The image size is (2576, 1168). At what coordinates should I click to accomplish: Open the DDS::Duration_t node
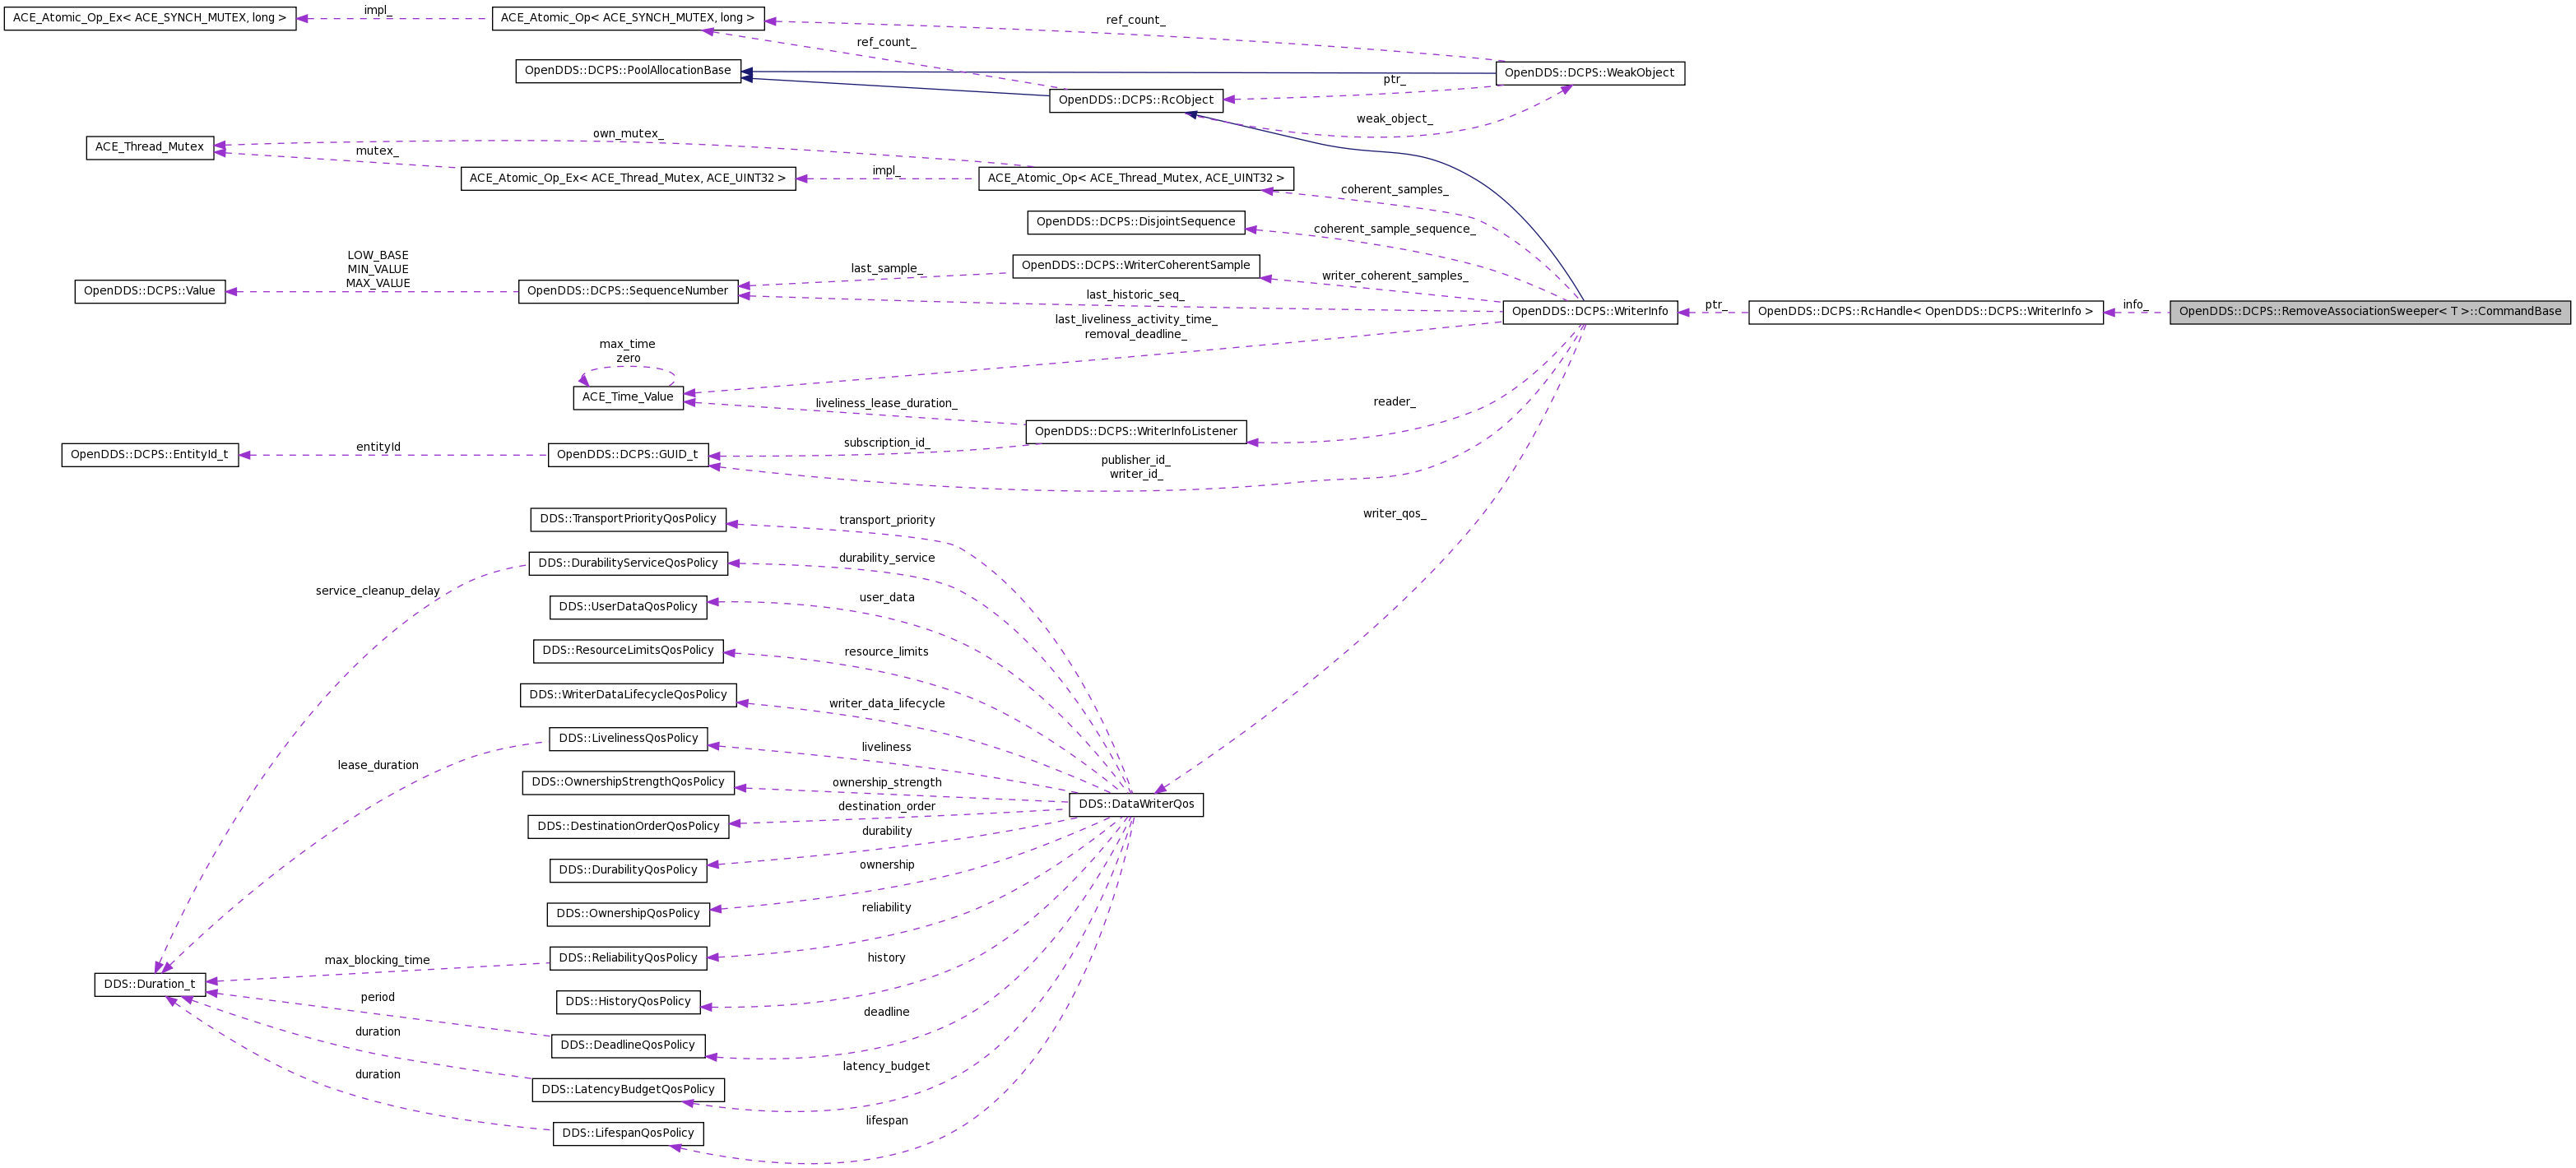pyautogui.click(x=150, y=984)
